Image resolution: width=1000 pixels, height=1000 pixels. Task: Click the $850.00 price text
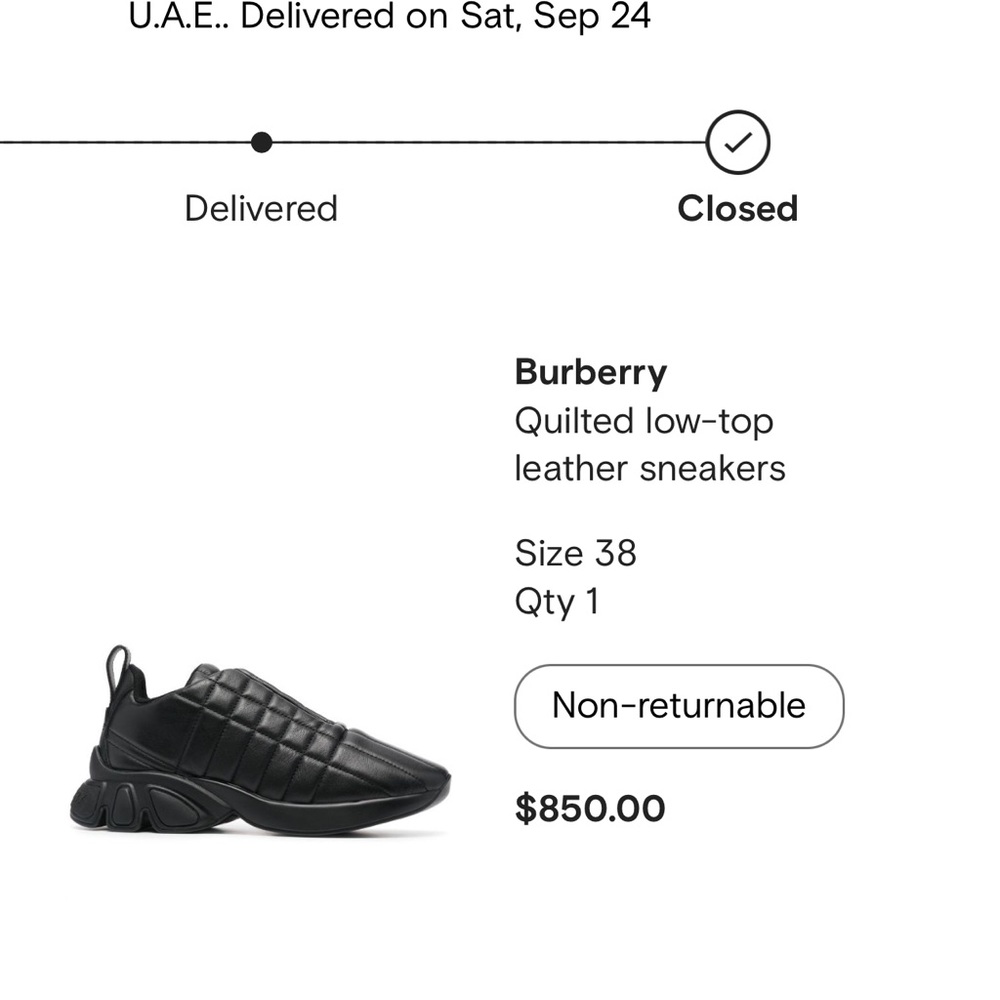588,807
